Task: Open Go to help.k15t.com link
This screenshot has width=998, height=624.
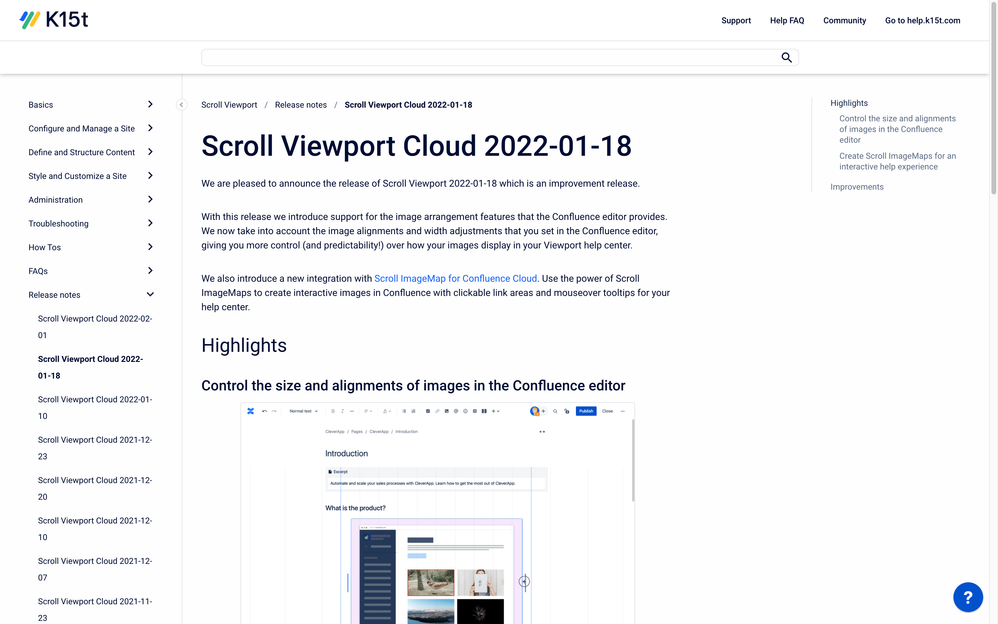Action: pos(922,20)
